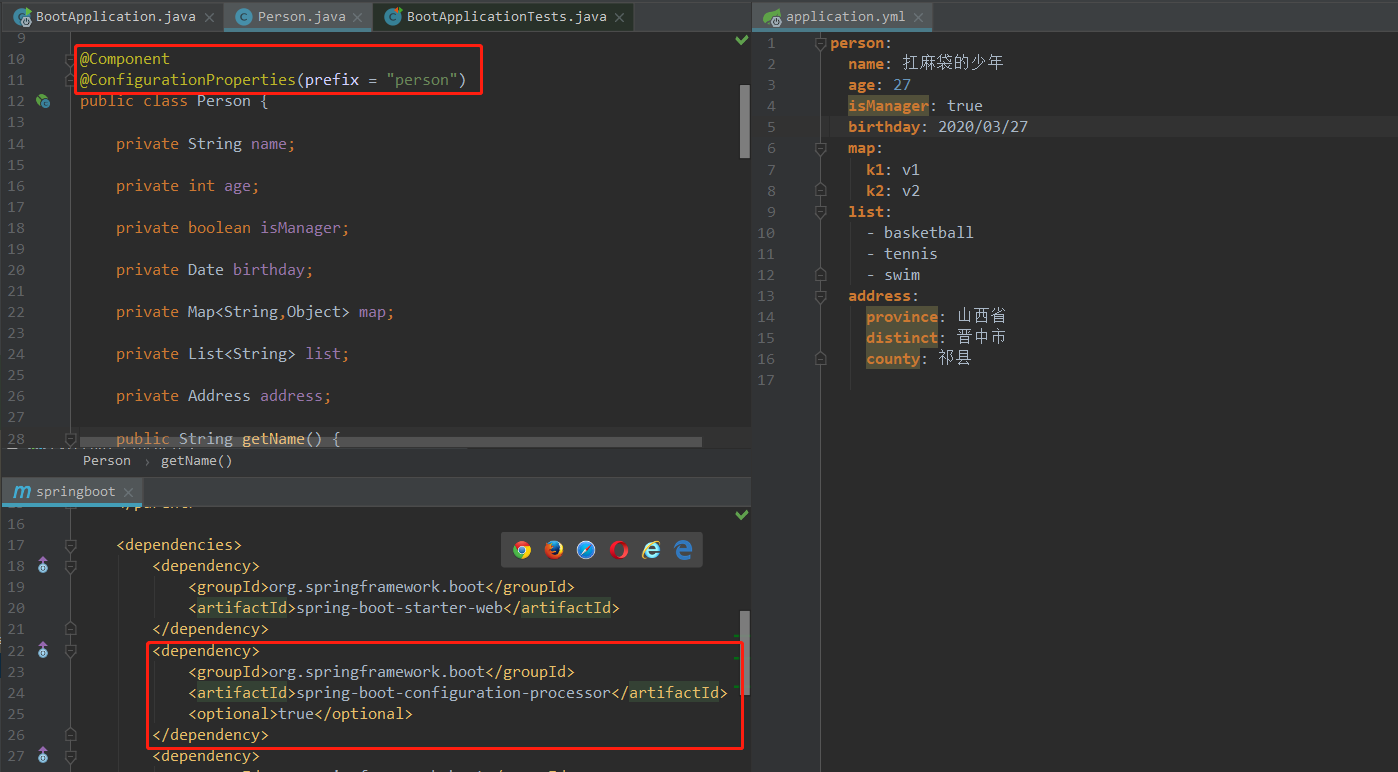Fold the dependency tag on line 27

coord(70,756)
